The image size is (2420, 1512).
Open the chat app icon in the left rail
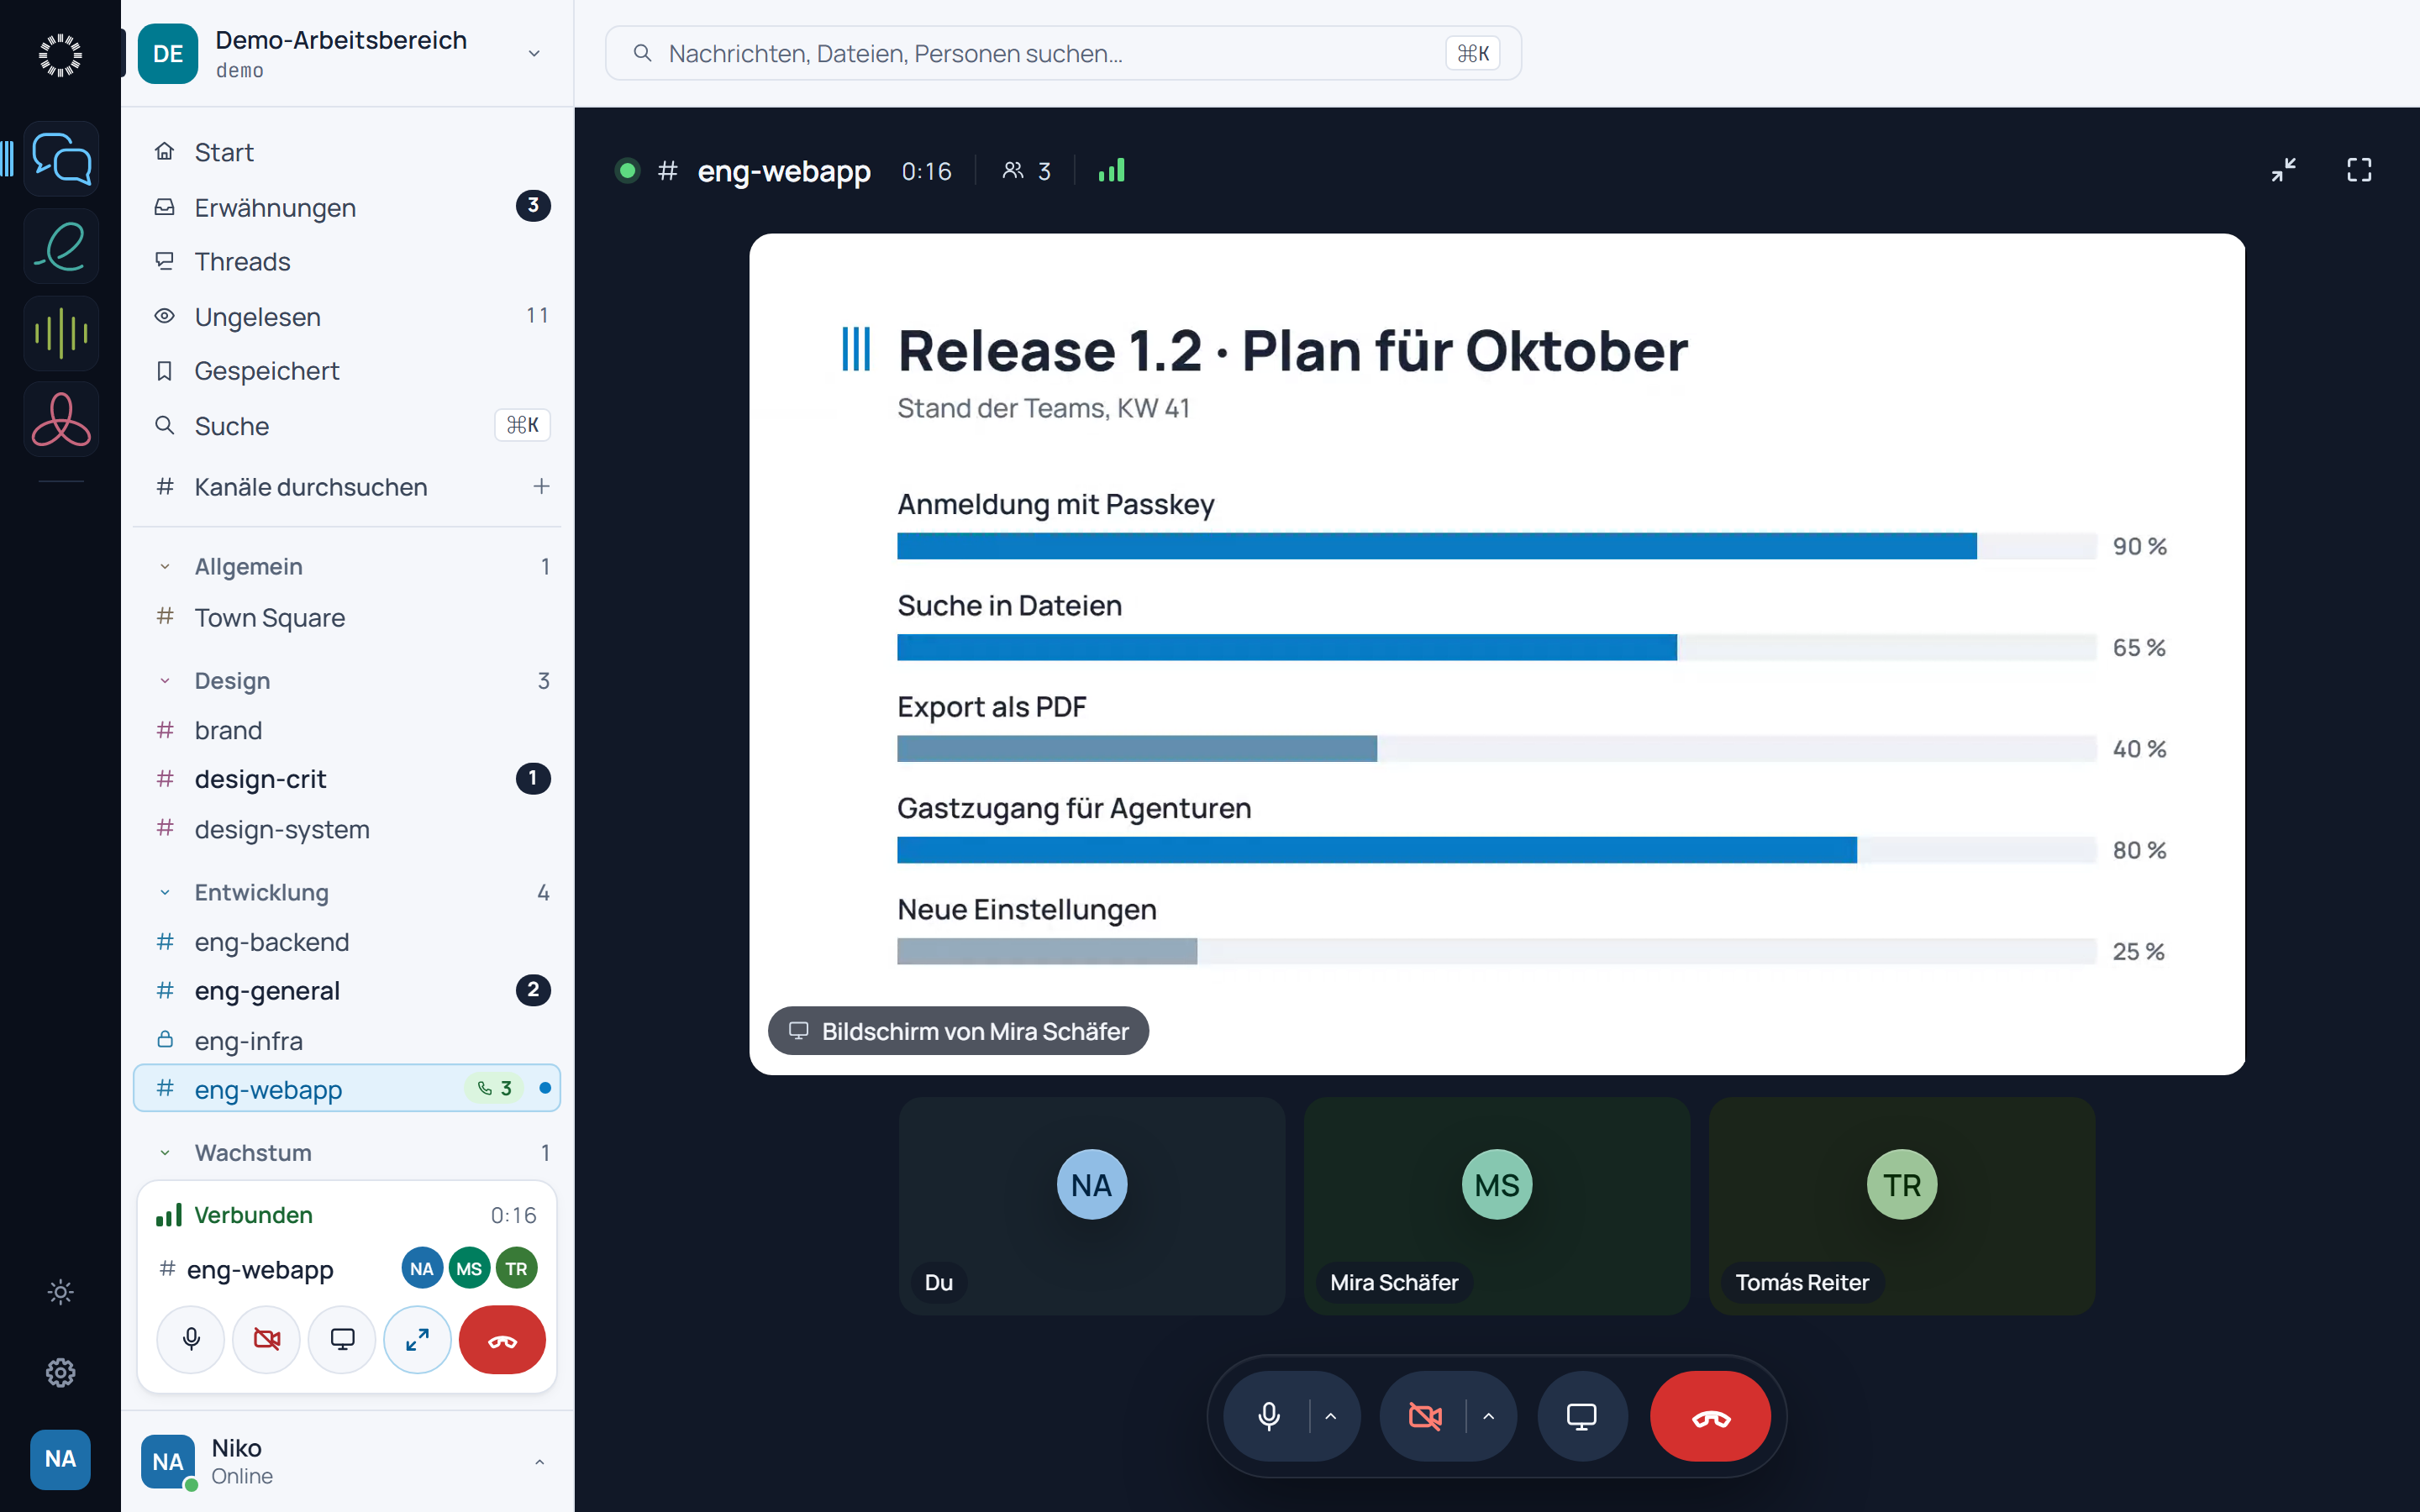pyautogui.click(x=61, y=159)
